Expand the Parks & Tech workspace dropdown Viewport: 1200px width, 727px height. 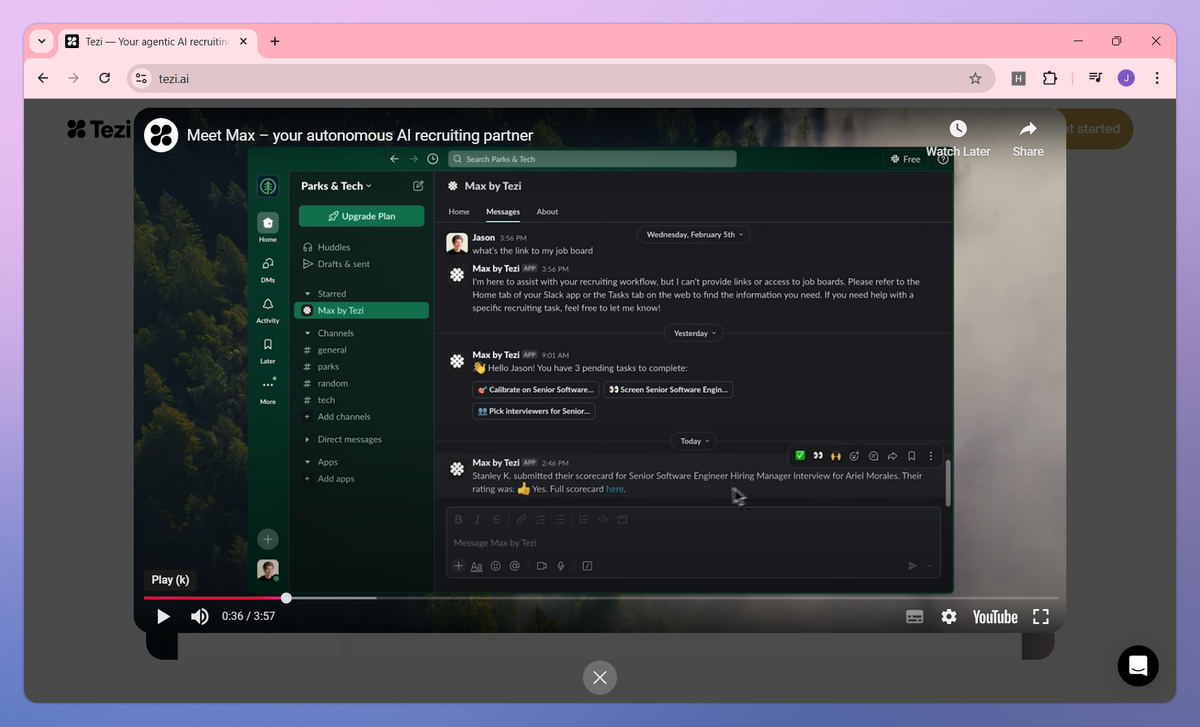pos(336,186)
